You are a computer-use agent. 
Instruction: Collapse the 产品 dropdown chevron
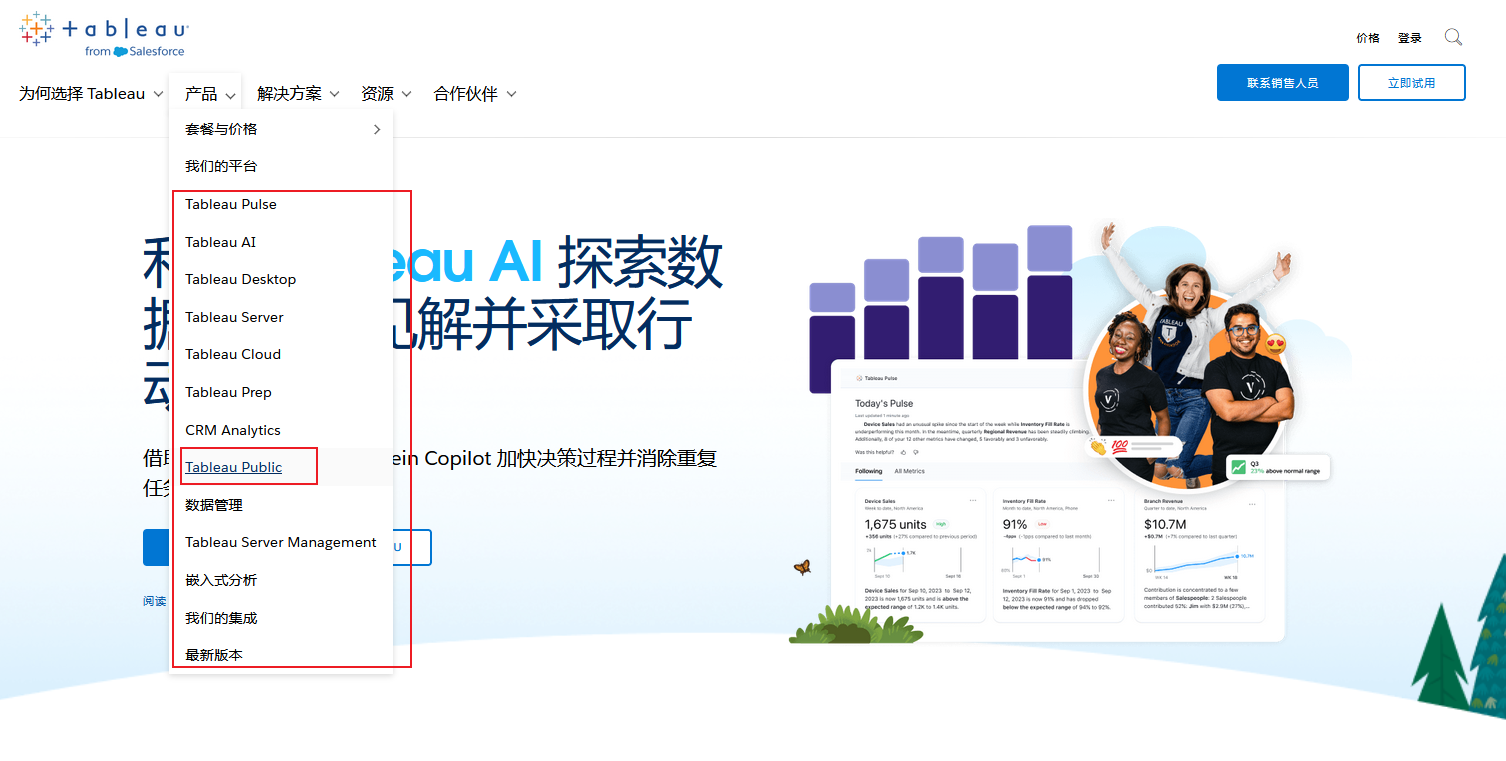point(230,95)
